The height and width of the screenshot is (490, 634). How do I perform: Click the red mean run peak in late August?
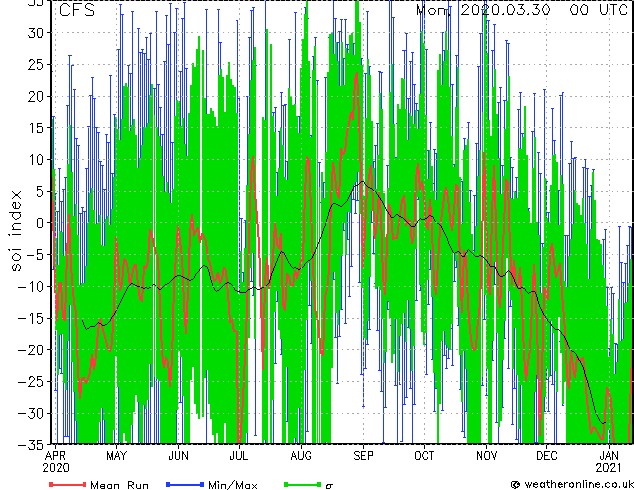pos(356,75)
